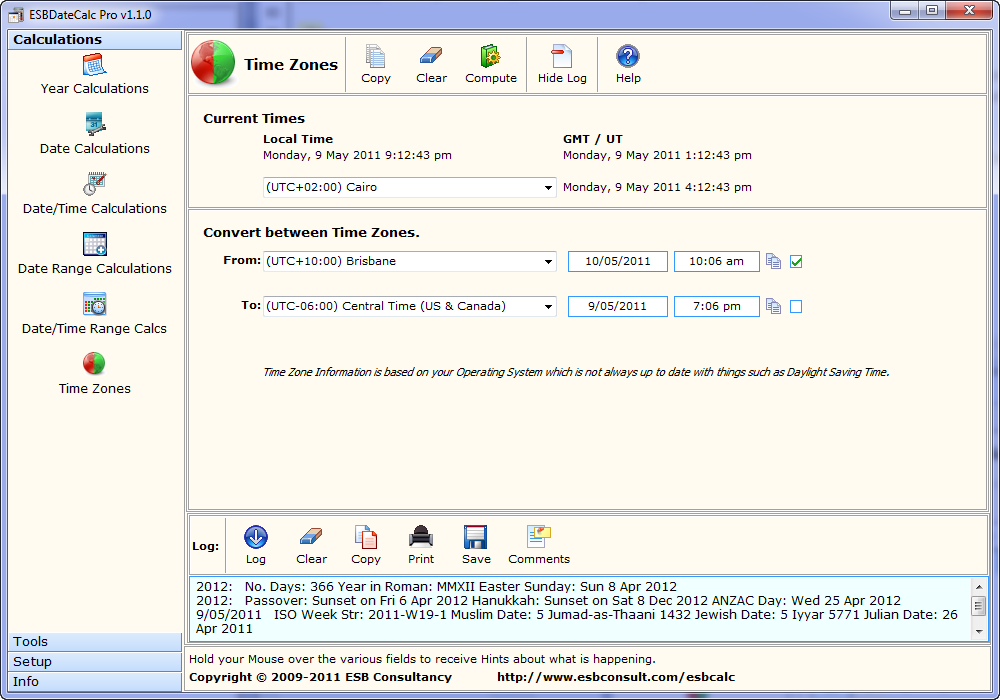Maximize the ESBDateCalc Pro window
Screen dimensions: 1000x700
click(932, 11)
